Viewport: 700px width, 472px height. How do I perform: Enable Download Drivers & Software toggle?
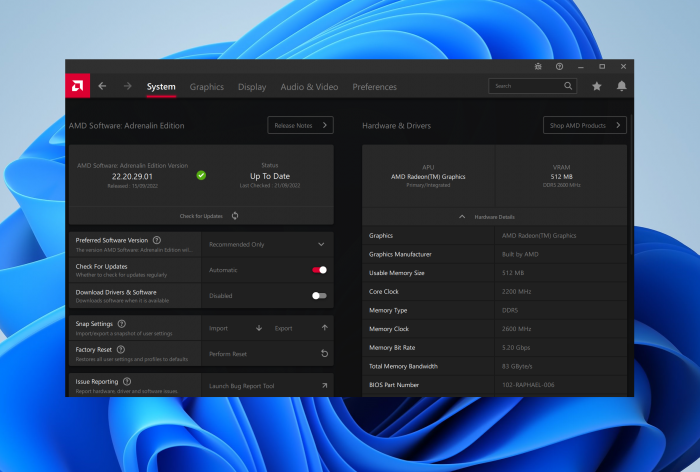pyautogui.click(x=319, y=296)
